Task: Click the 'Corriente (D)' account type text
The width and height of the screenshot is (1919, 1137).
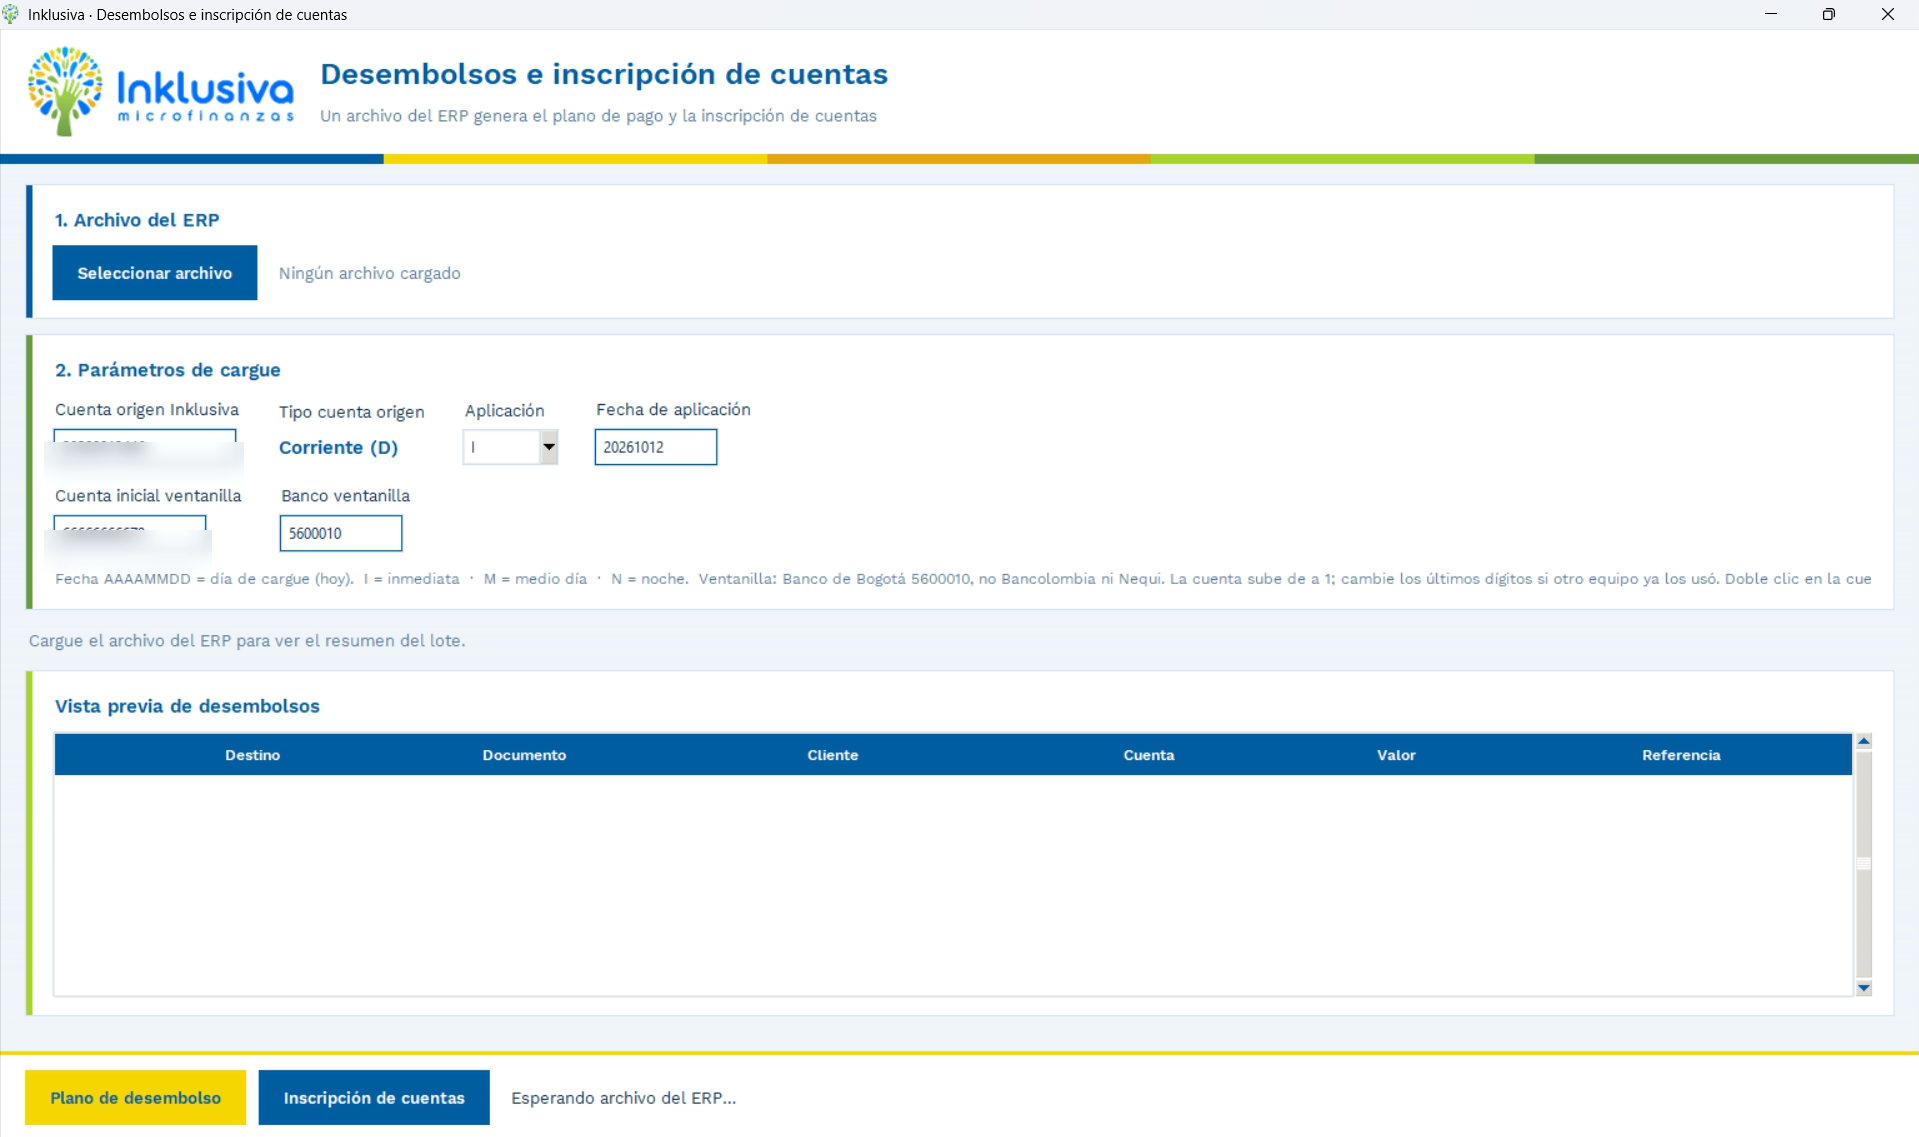Action: pyautogui.click(x=338, y=447)
